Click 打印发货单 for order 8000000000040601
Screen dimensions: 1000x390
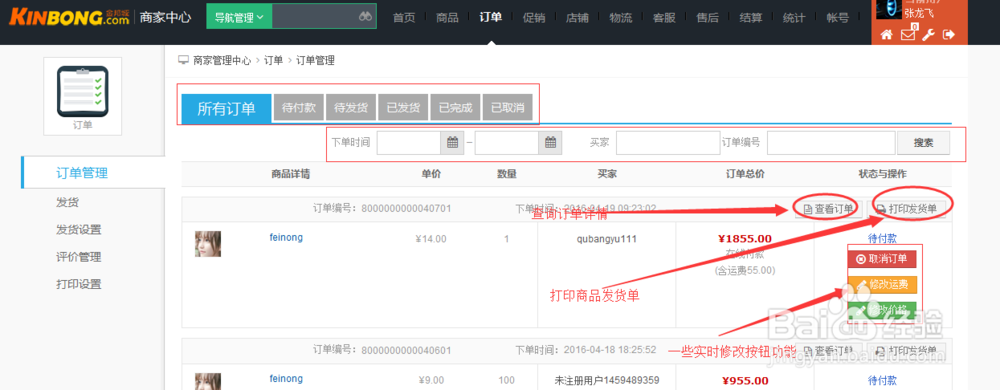coord(907,350)
